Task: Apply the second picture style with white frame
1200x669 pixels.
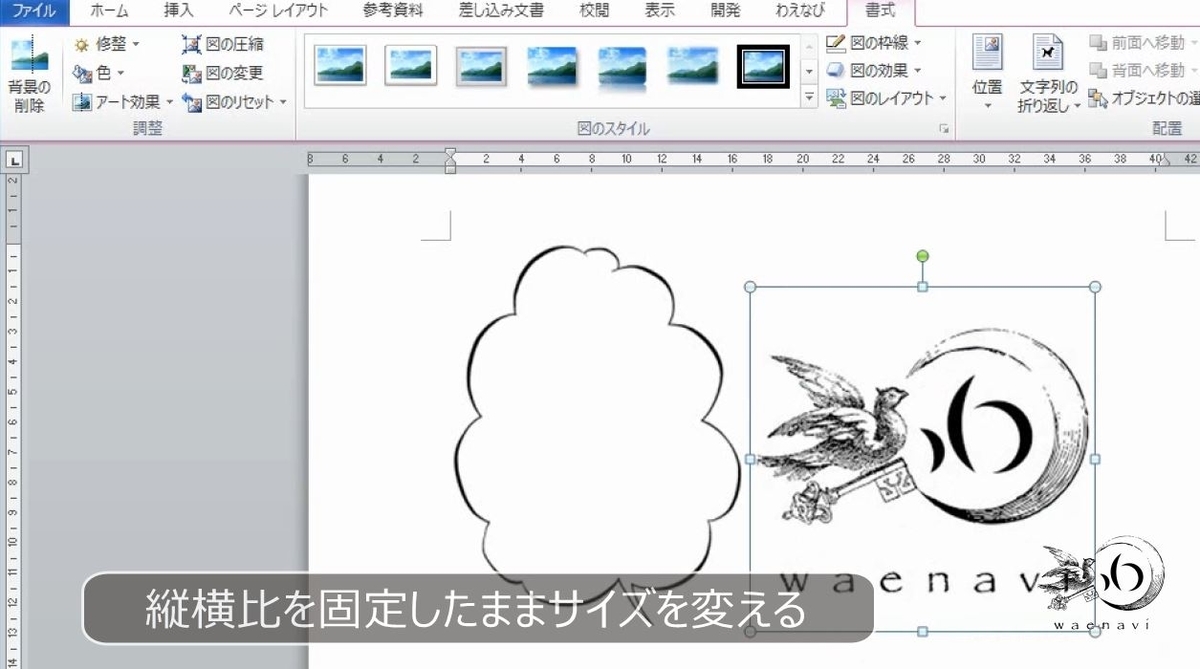Action: [x=410, y=66]
